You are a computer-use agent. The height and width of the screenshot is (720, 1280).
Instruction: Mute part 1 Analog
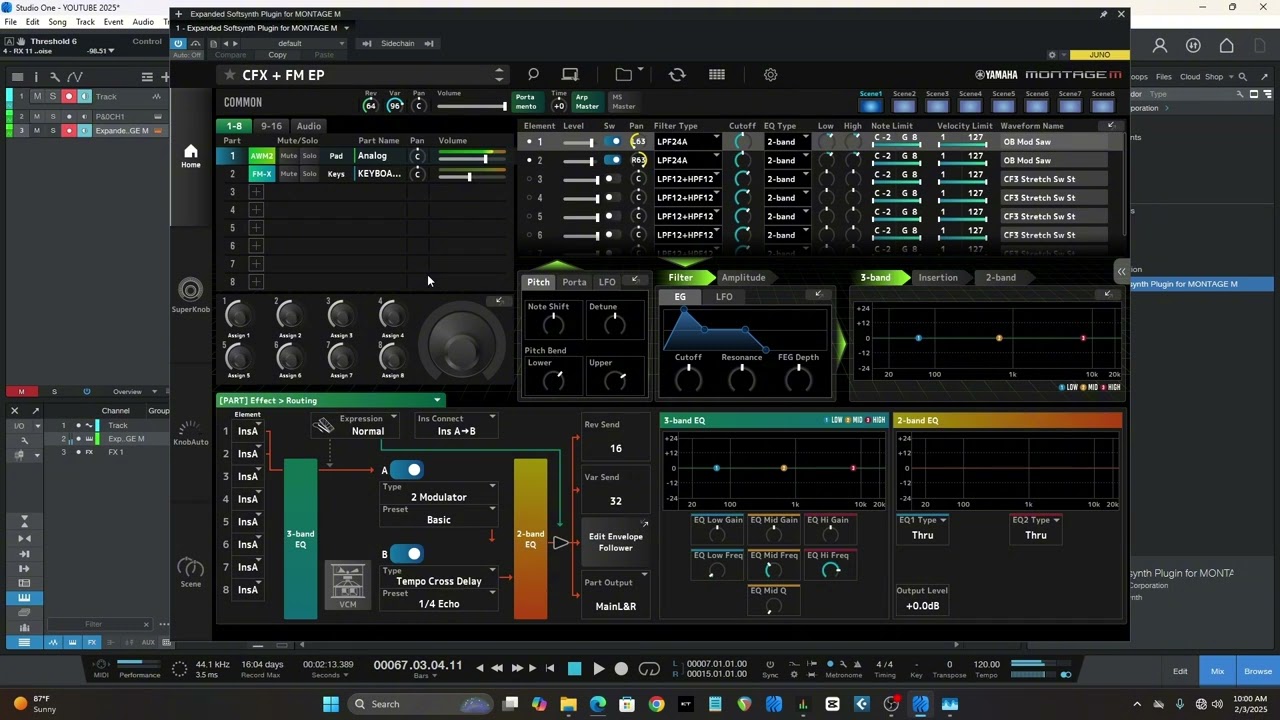[x=288, y=156]
